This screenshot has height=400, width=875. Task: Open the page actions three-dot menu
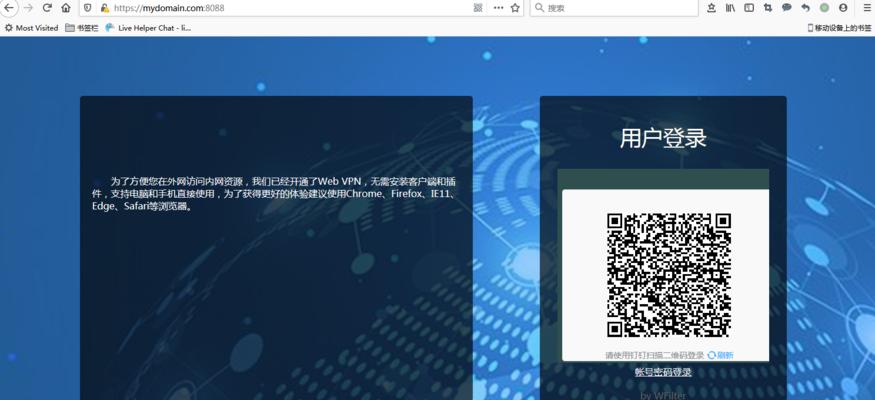pyautogui.click(x=498, y=8)
